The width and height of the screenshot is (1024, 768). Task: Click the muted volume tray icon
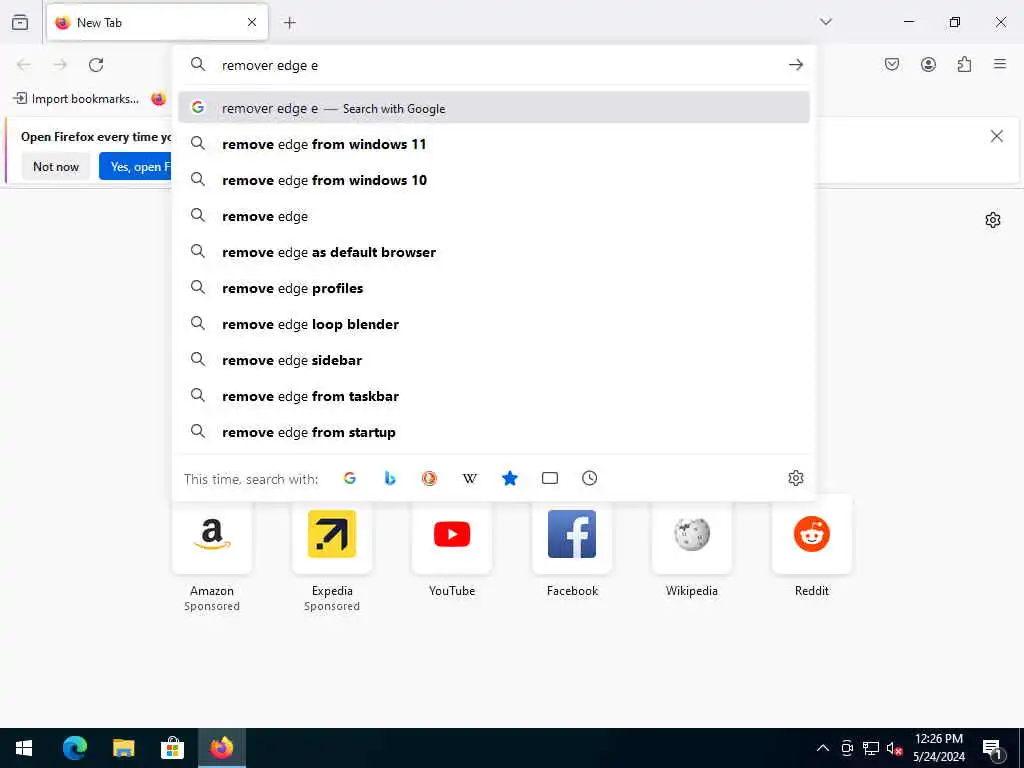click(x=894, y=748)
